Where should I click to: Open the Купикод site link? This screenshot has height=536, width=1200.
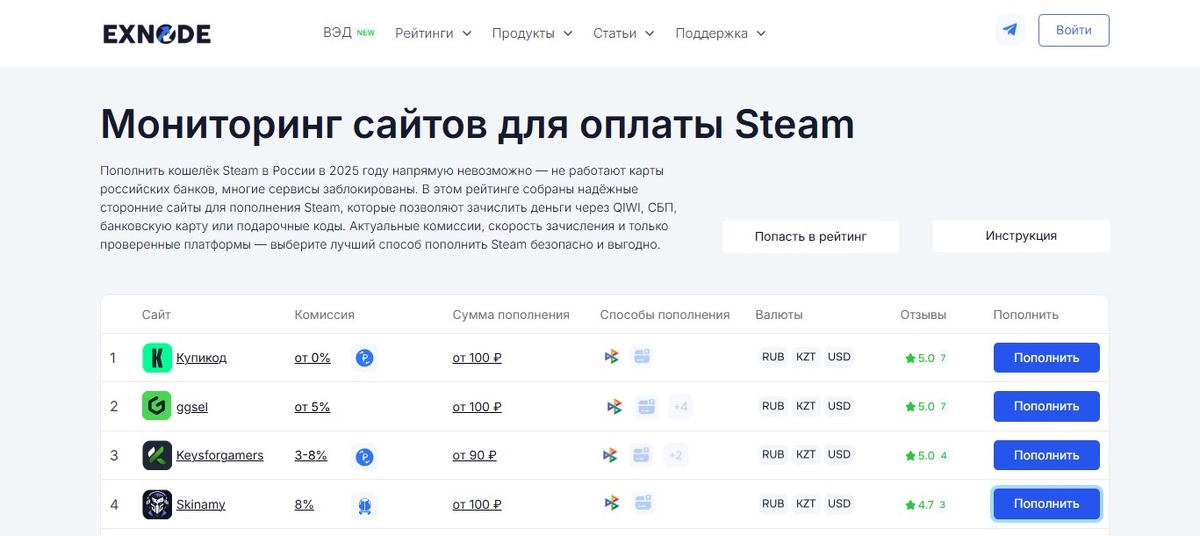tap(201, 358)
